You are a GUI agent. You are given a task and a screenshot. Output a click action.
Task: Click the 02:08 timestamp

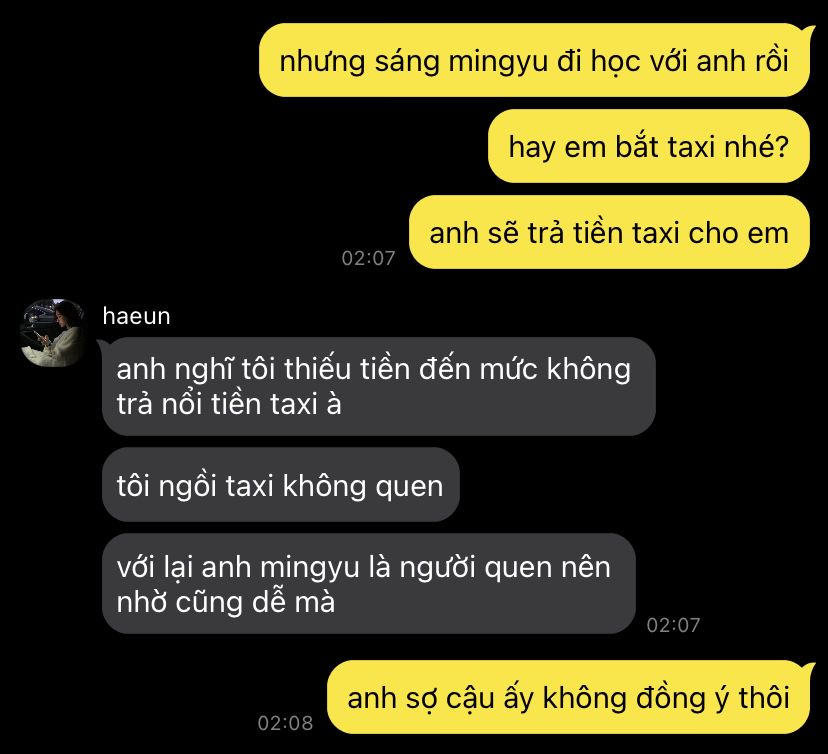285,723
